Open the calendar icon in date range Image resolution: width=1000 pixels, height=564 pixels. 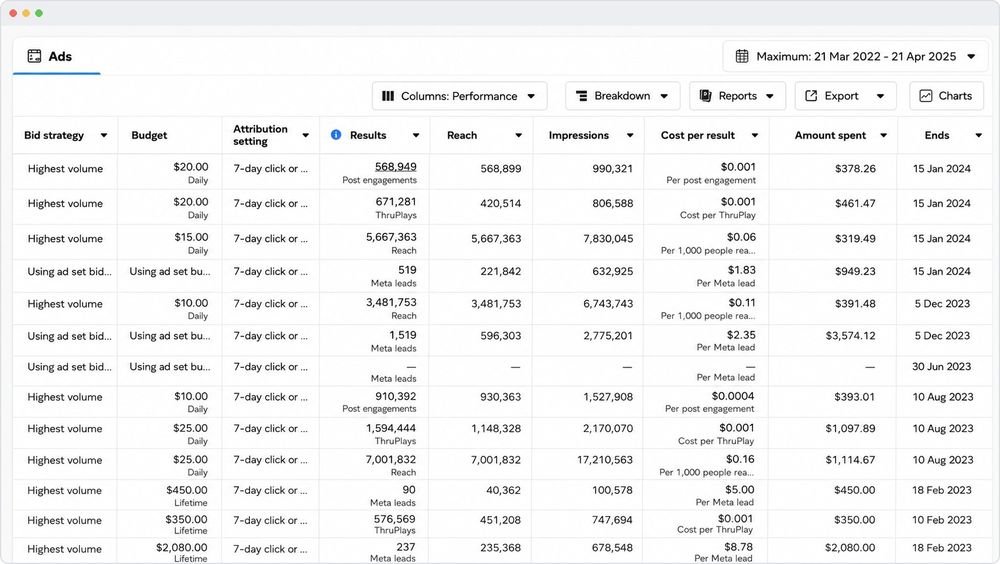click(x=742, y=56)
